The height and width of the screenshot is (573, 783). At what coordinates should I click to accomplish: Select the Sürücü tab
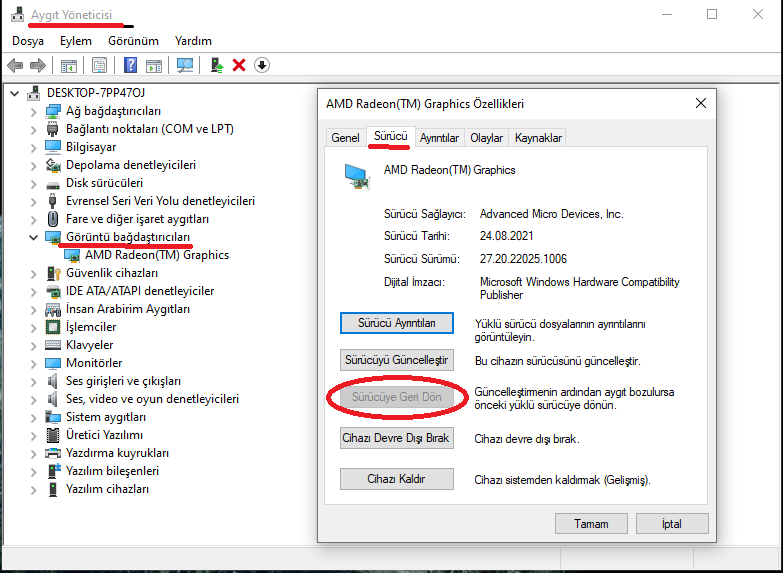coord(391,136)
